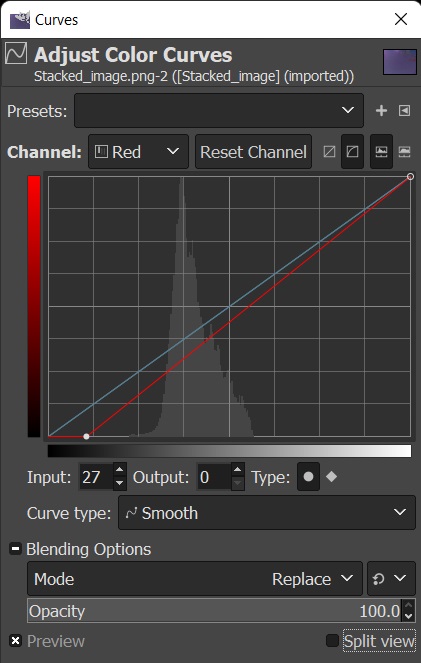Viewport: 421px width, 663px height.
Task: Open the Channel dropdown showing Red
Action: [138, 151]
